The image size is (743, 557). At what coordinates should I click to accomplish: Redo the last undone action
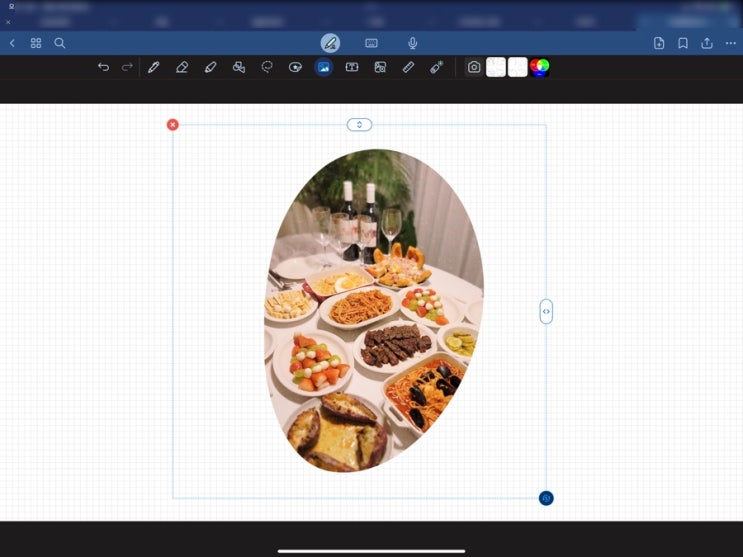pos(127,67)
